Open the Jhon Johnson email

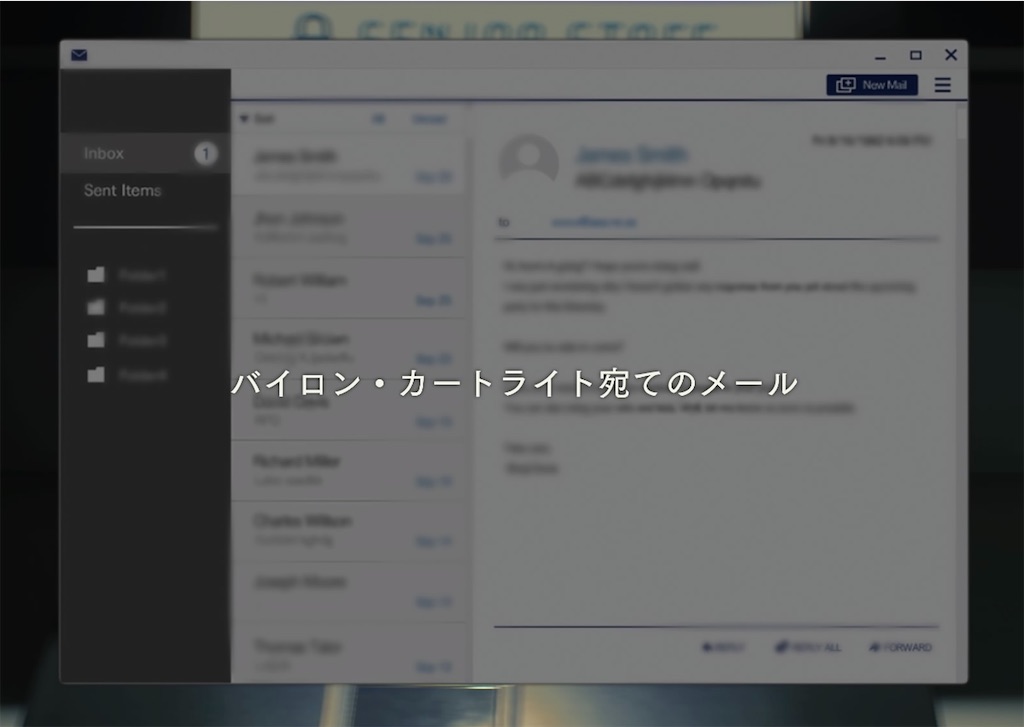click(x=349, y=227)
